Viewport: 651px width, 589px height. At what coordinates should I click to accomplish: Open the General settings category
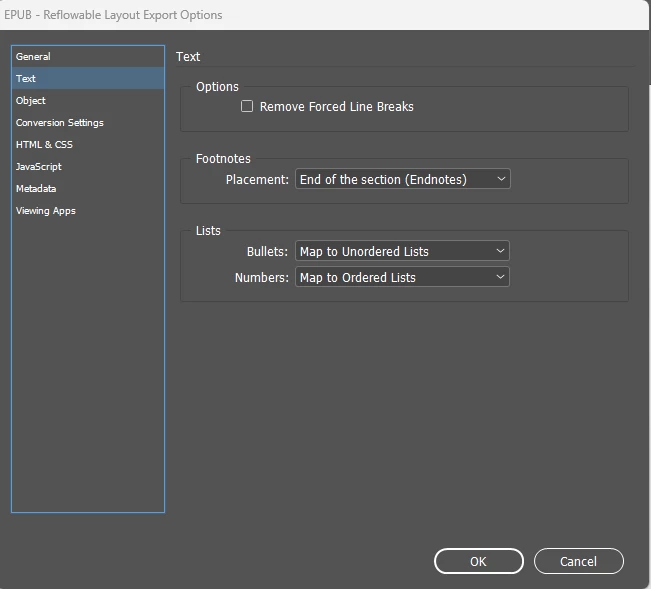[88, 56]
